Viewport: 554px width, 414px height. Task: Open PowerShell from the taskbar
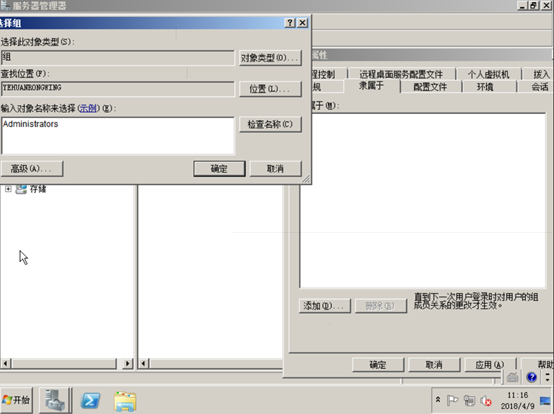90,401
